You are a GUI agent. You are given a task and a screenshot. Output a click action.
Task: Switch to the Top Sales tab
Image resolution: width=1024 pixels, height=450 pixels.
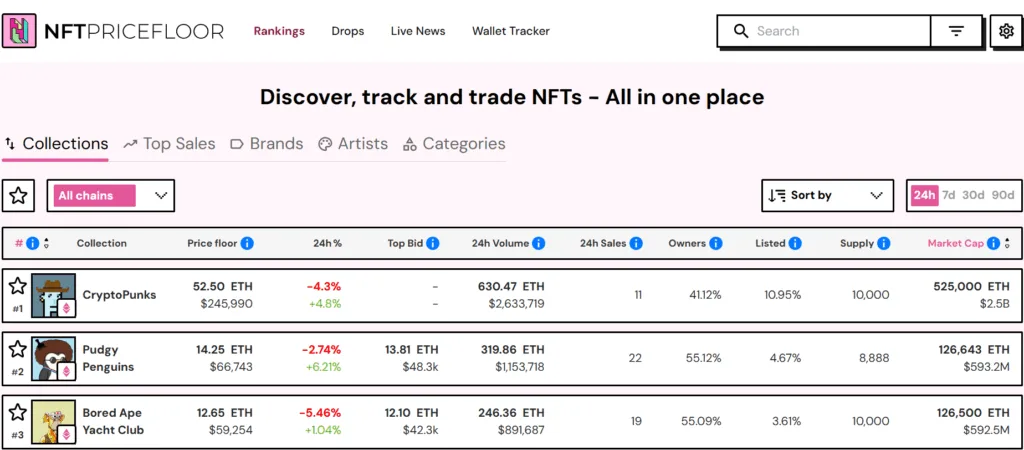pos(169,144)
